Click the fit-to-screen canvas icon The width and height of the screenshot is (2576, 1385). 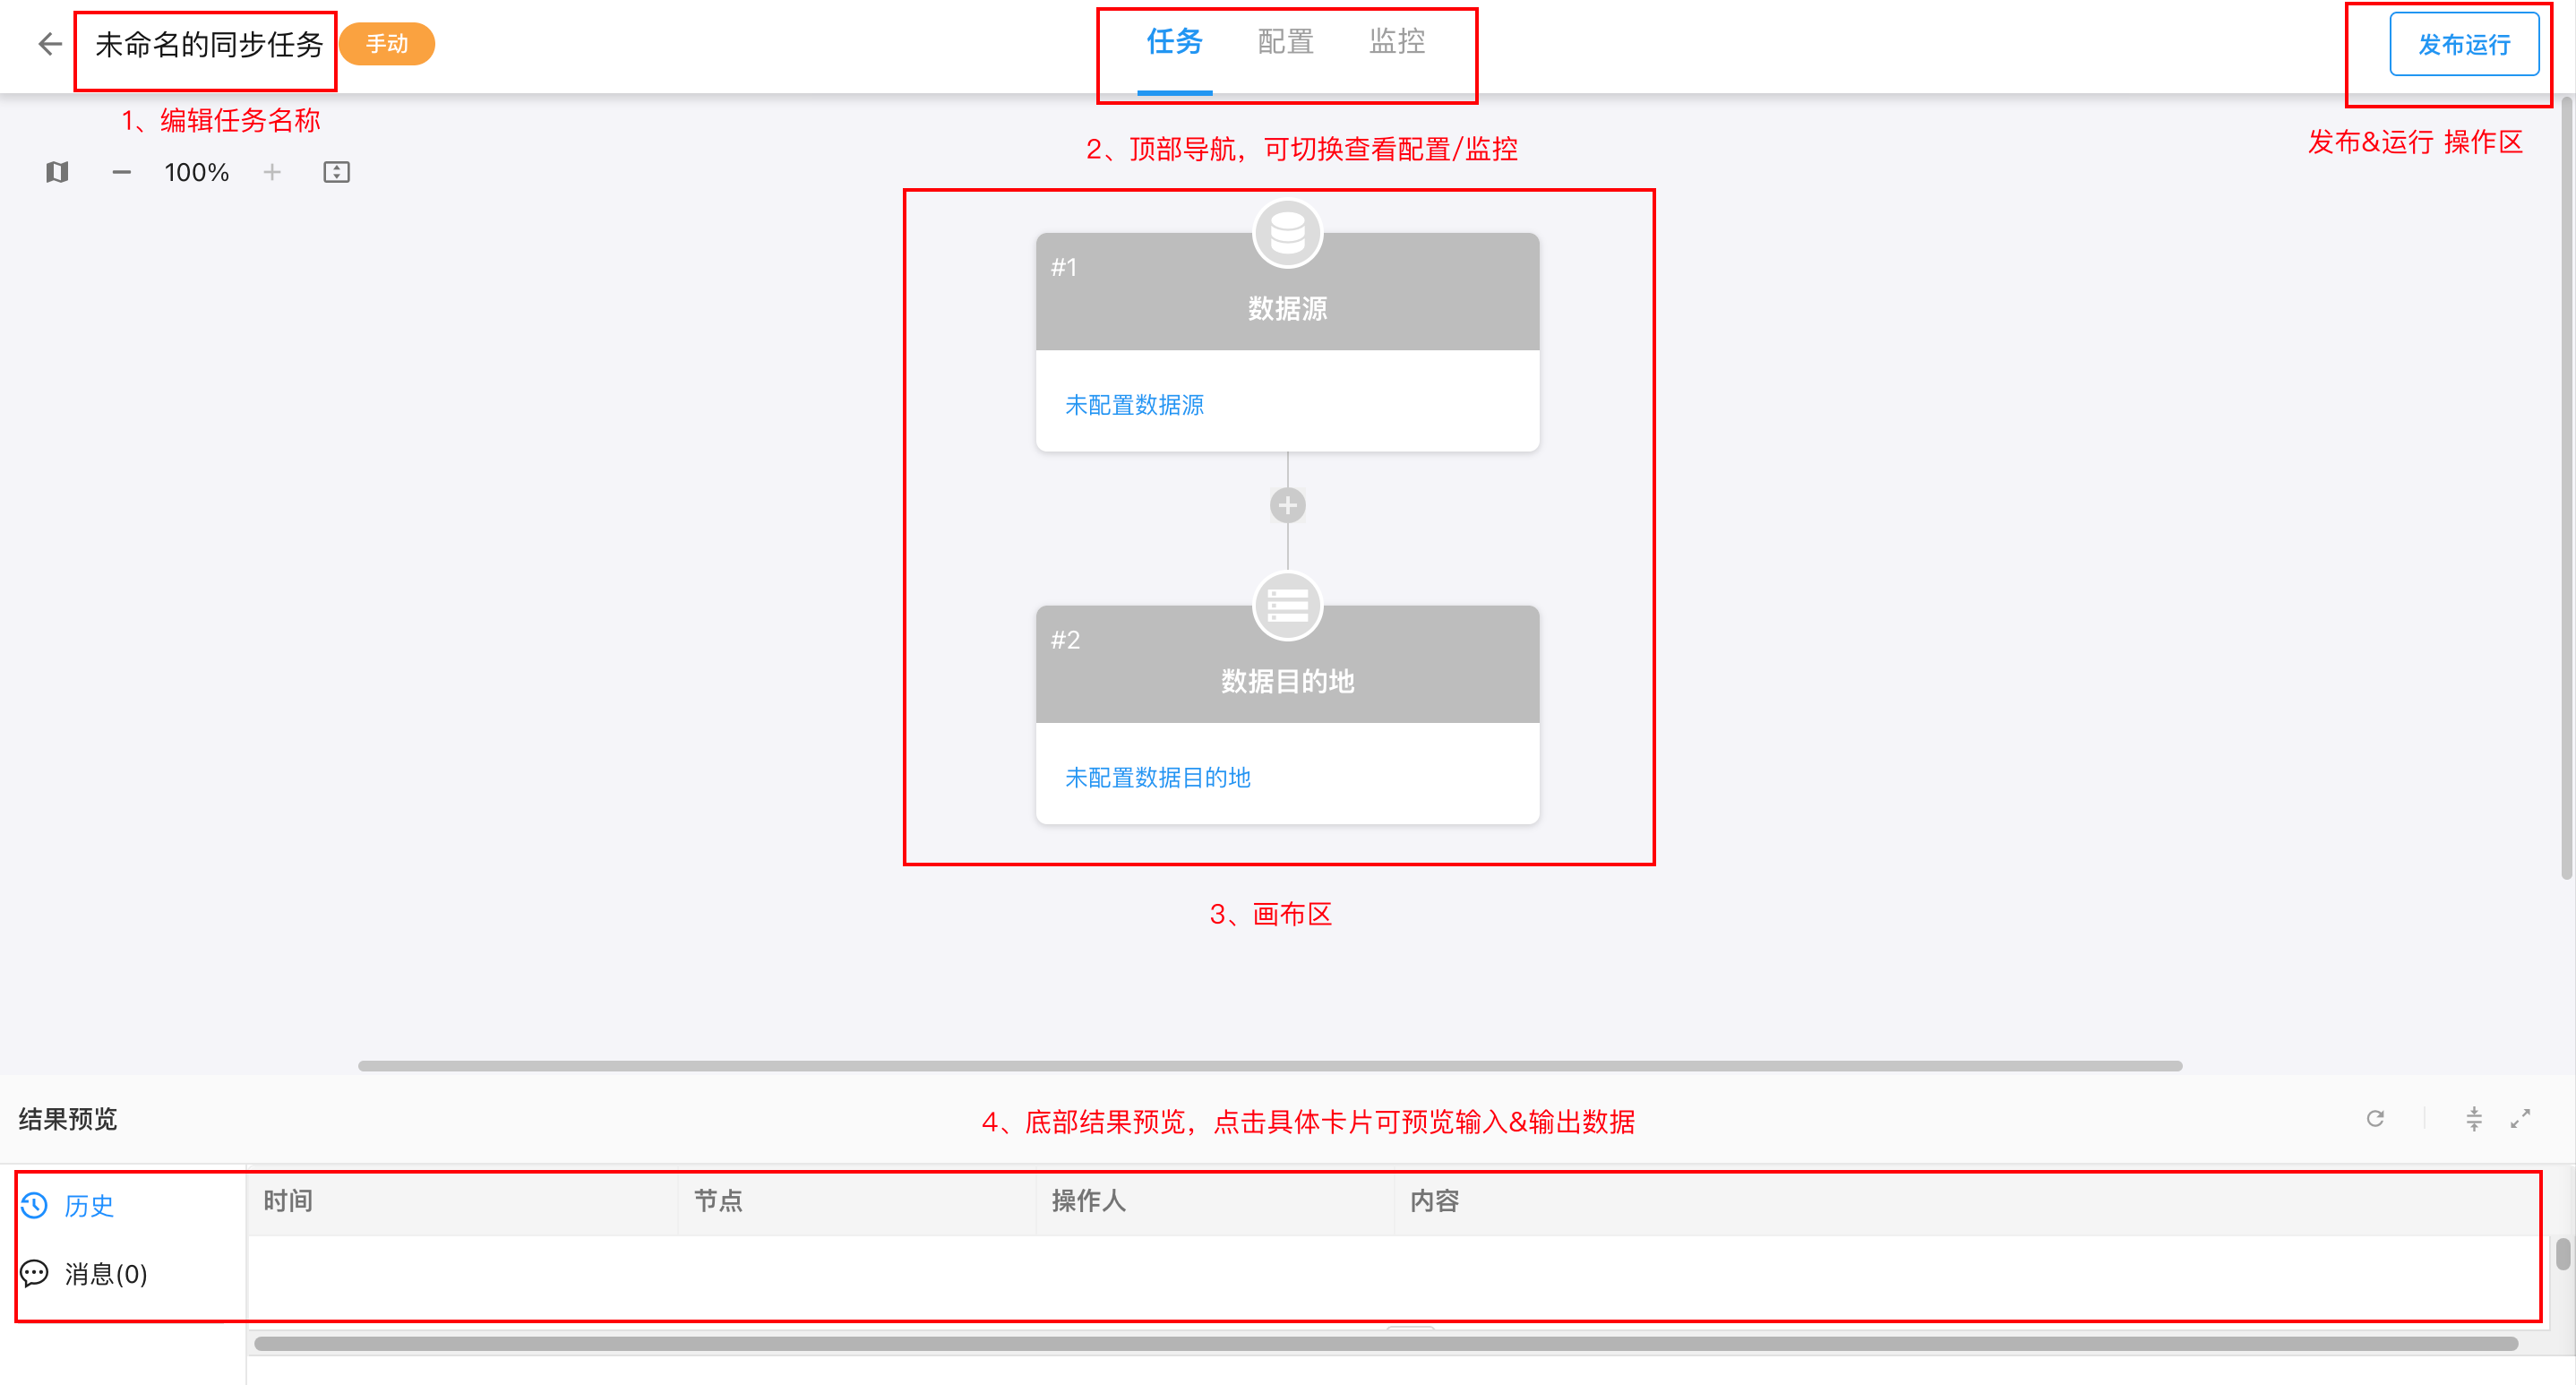[336, 172]
